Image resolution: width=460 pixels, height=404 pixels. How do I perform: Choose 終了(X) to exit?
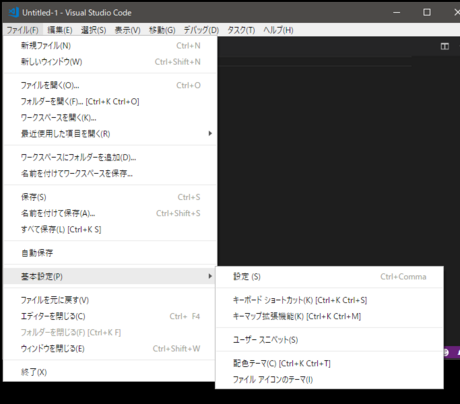point(110,372)
